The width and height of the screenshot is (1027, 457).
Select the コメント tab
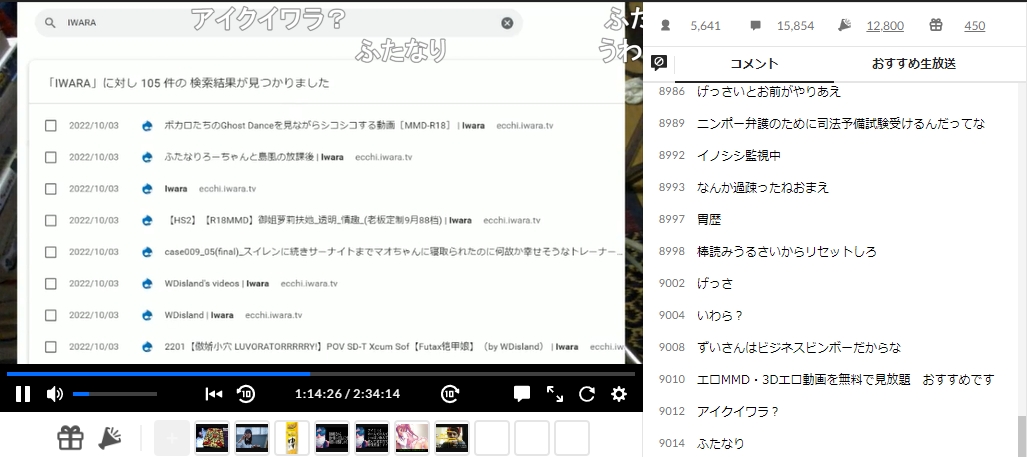(754, 64)
